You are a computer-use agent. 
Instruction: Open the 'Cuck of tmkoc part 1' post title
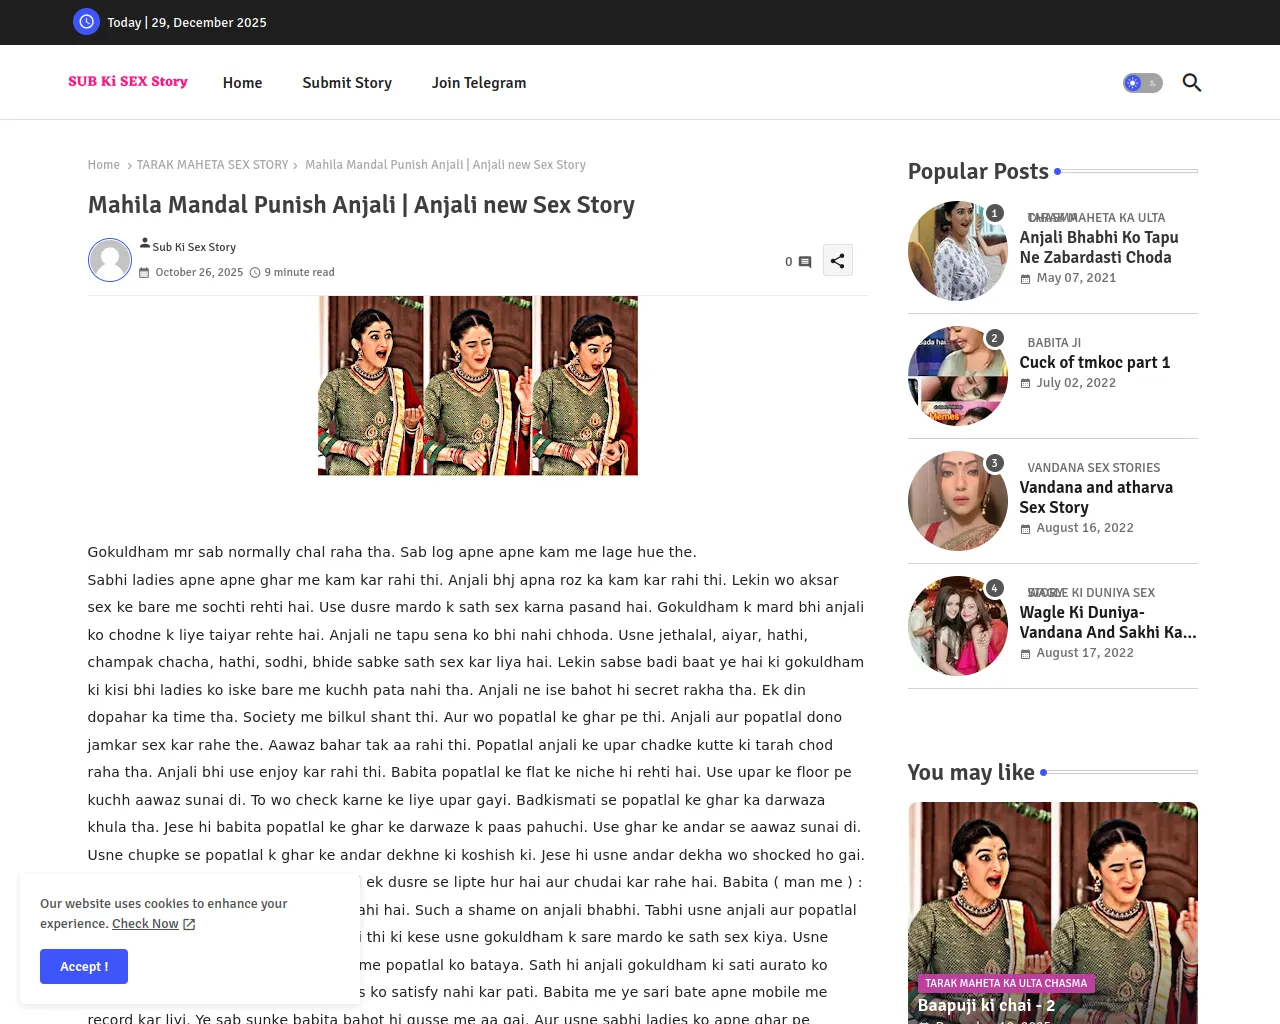1095,363
